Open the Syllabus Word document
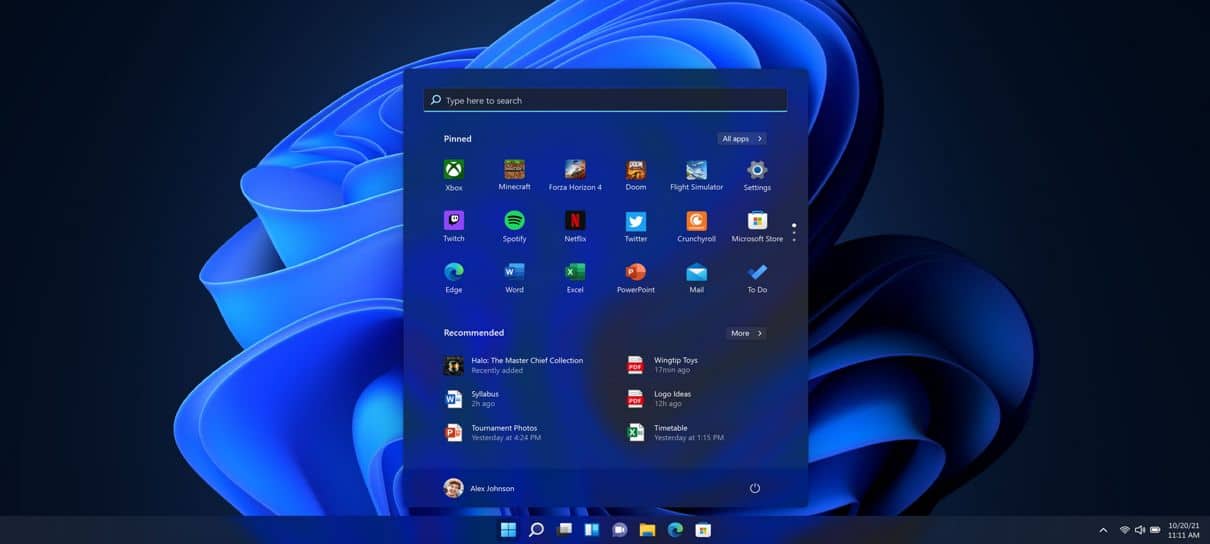The width and height of the screenshot is (1210, 544). point(485,398)
